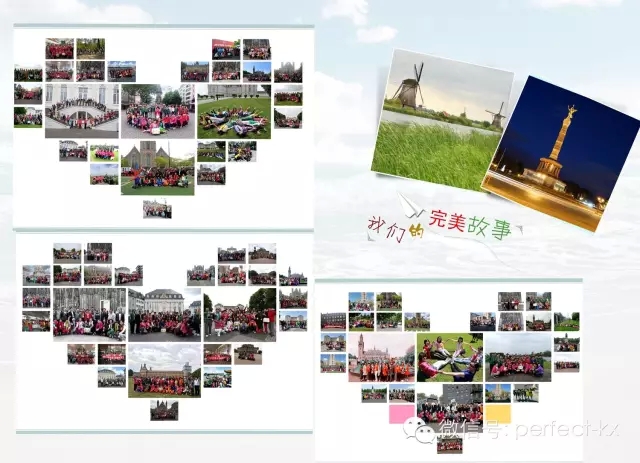Open the castle lawn photo in bottom-left collage
Screen dimensions: 640x463
click(x=165, y=371)
